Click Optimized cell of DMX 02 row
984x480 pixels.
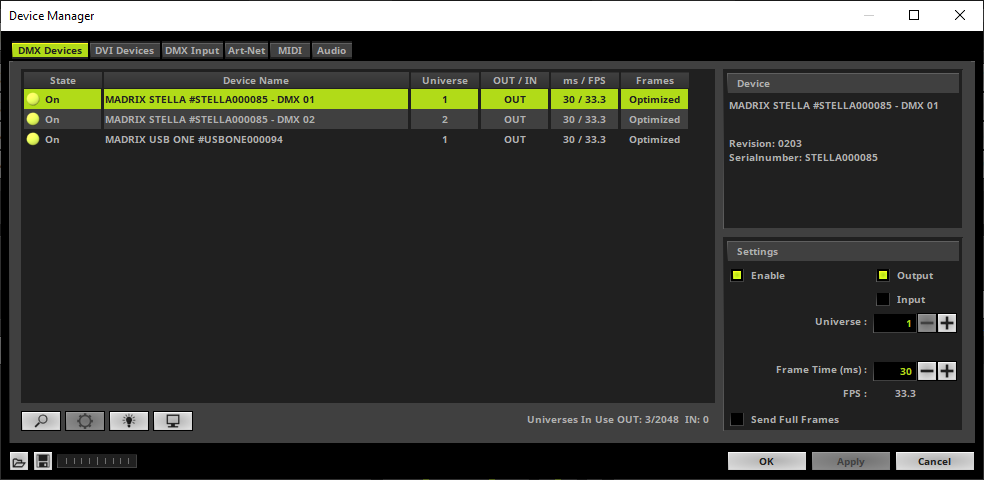pyautogui.click(x=655, y=119)
